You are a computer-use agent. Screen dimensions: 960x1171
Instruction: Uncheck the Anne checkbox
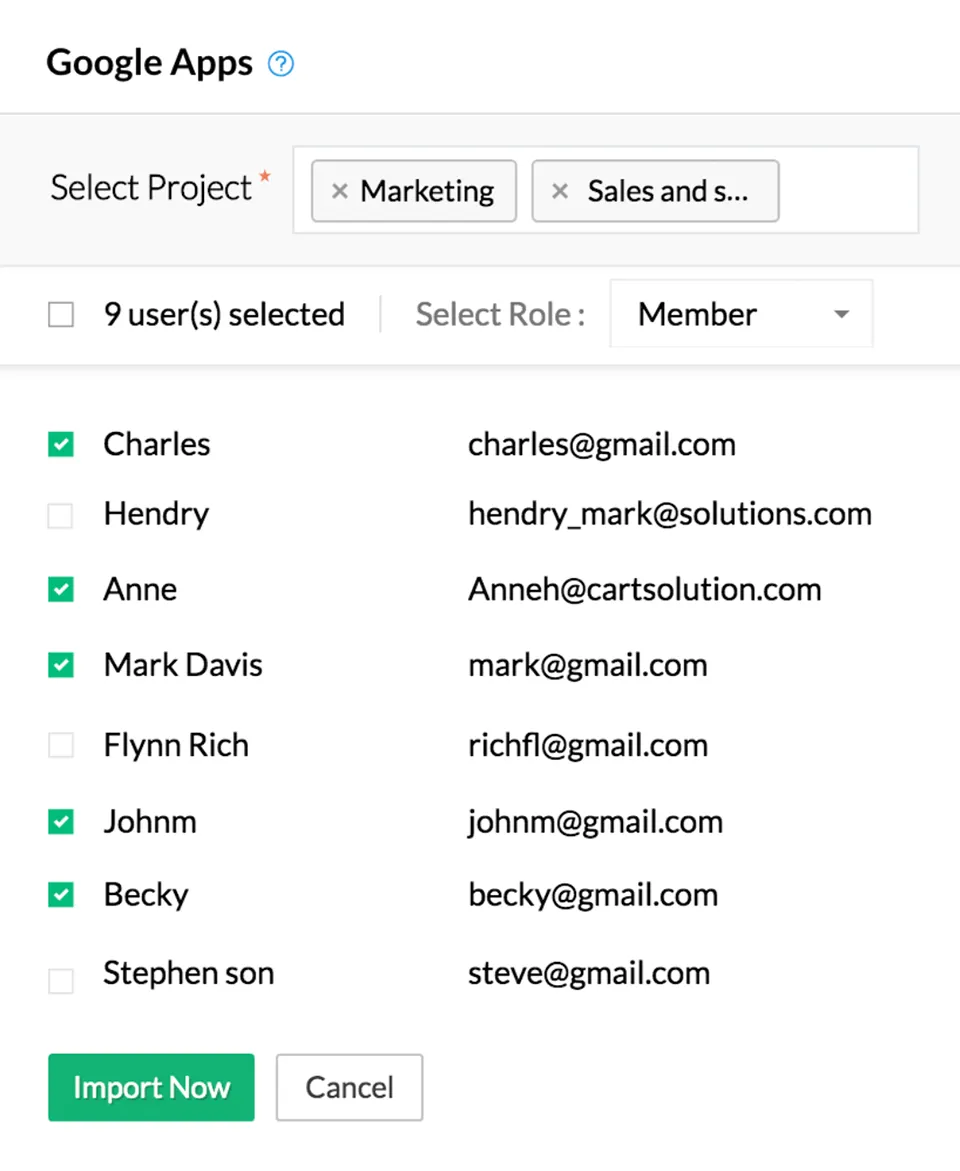coord(61,589)
